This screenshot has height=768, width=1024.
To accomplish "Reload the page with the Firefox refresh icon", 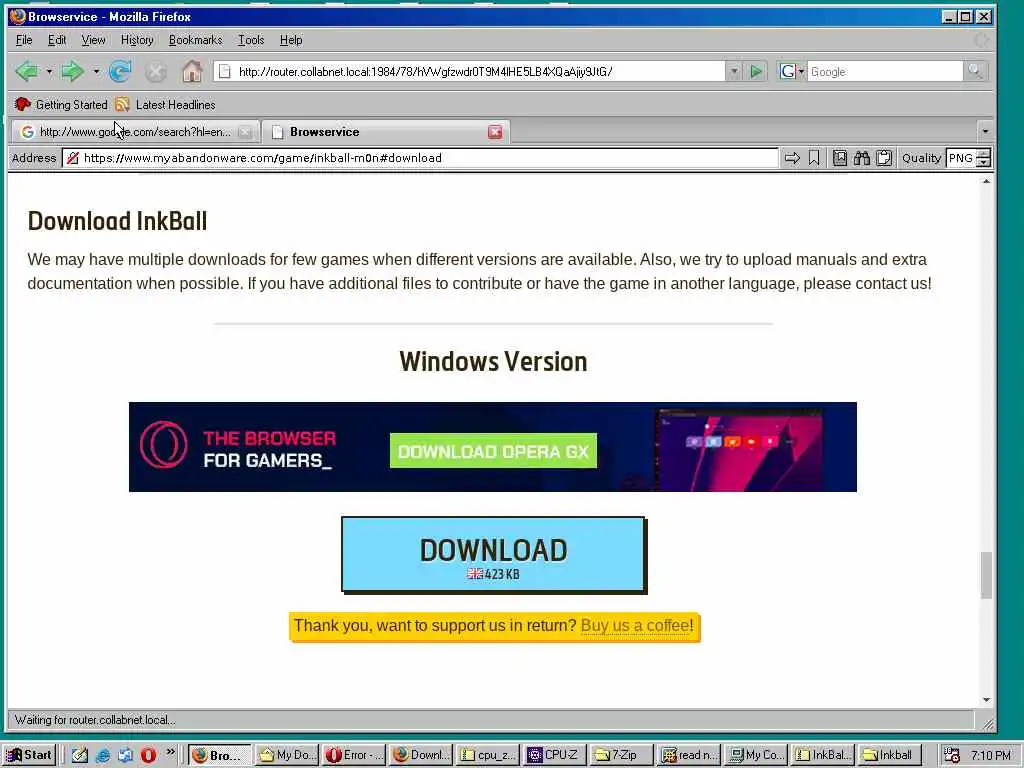I will (120, 71).
